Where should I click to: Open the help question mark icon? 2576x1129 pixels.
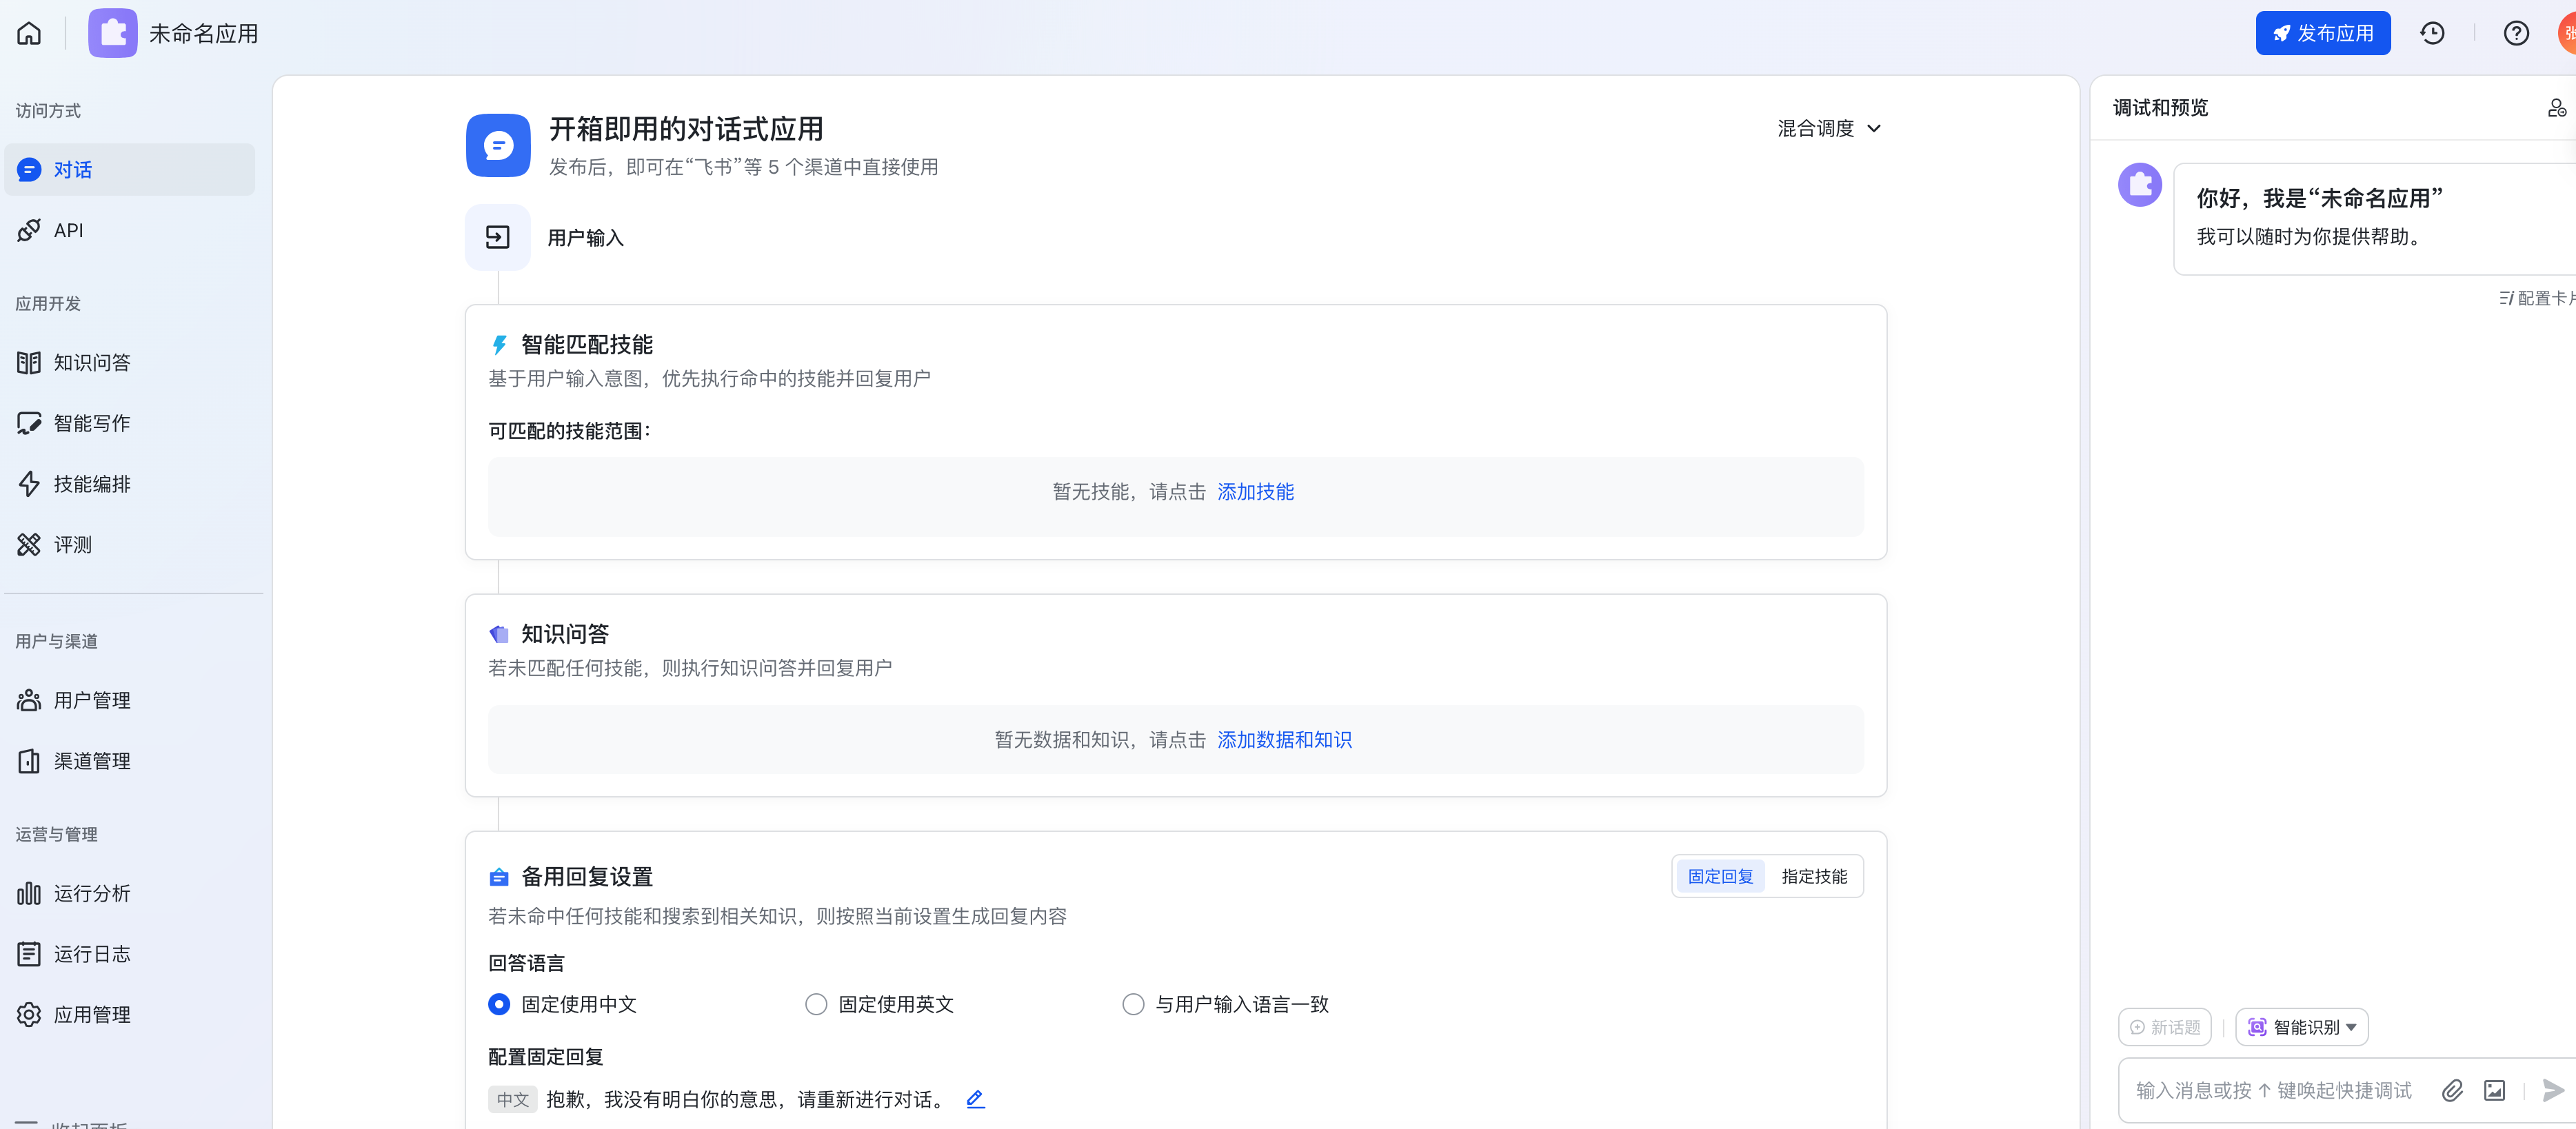coord(2516,33)
